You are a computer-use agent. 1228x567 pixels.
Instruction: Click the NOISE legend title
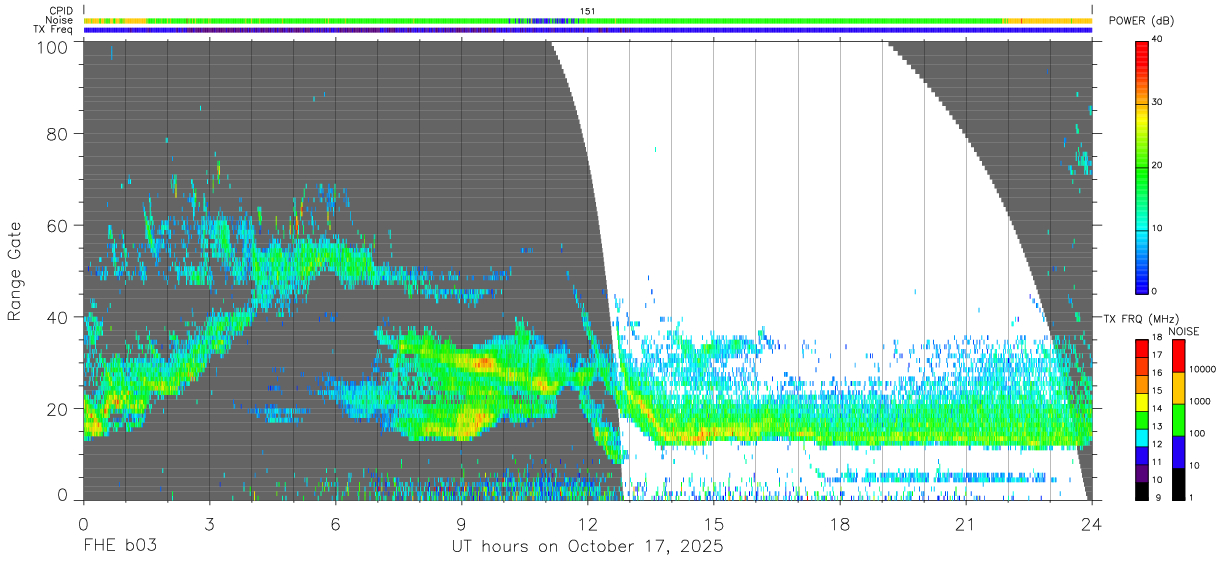[1184, 331]
